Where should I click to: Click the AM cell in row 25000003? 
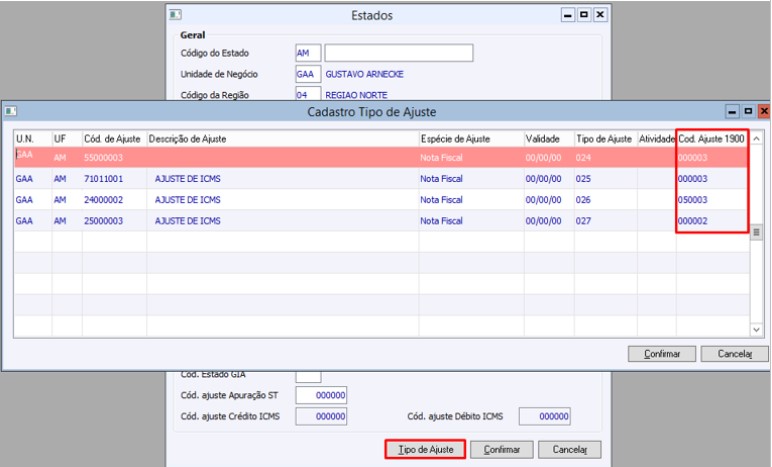coord(60,221)
